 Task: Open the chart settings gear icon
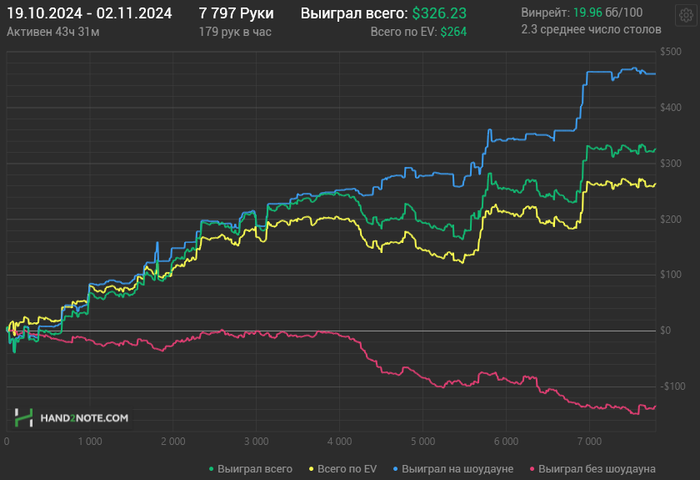686,16
